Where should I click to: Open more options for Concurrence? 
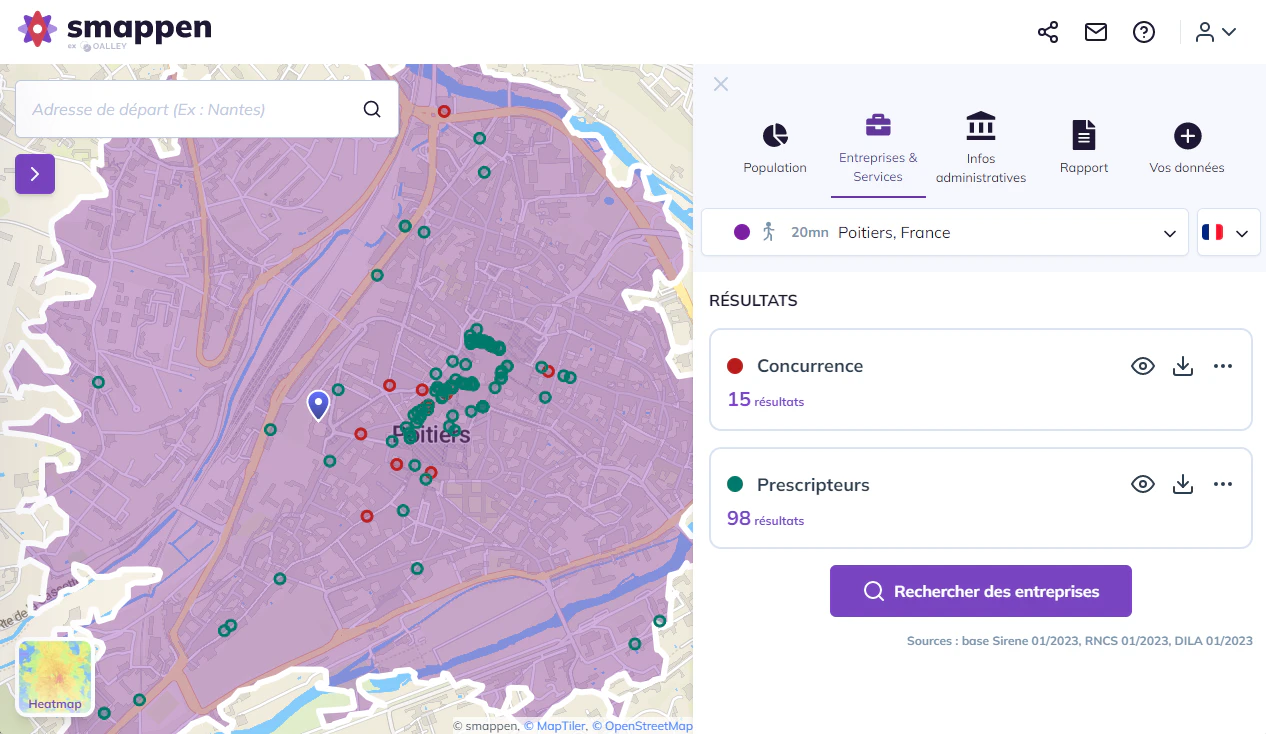coord(1223,366)
